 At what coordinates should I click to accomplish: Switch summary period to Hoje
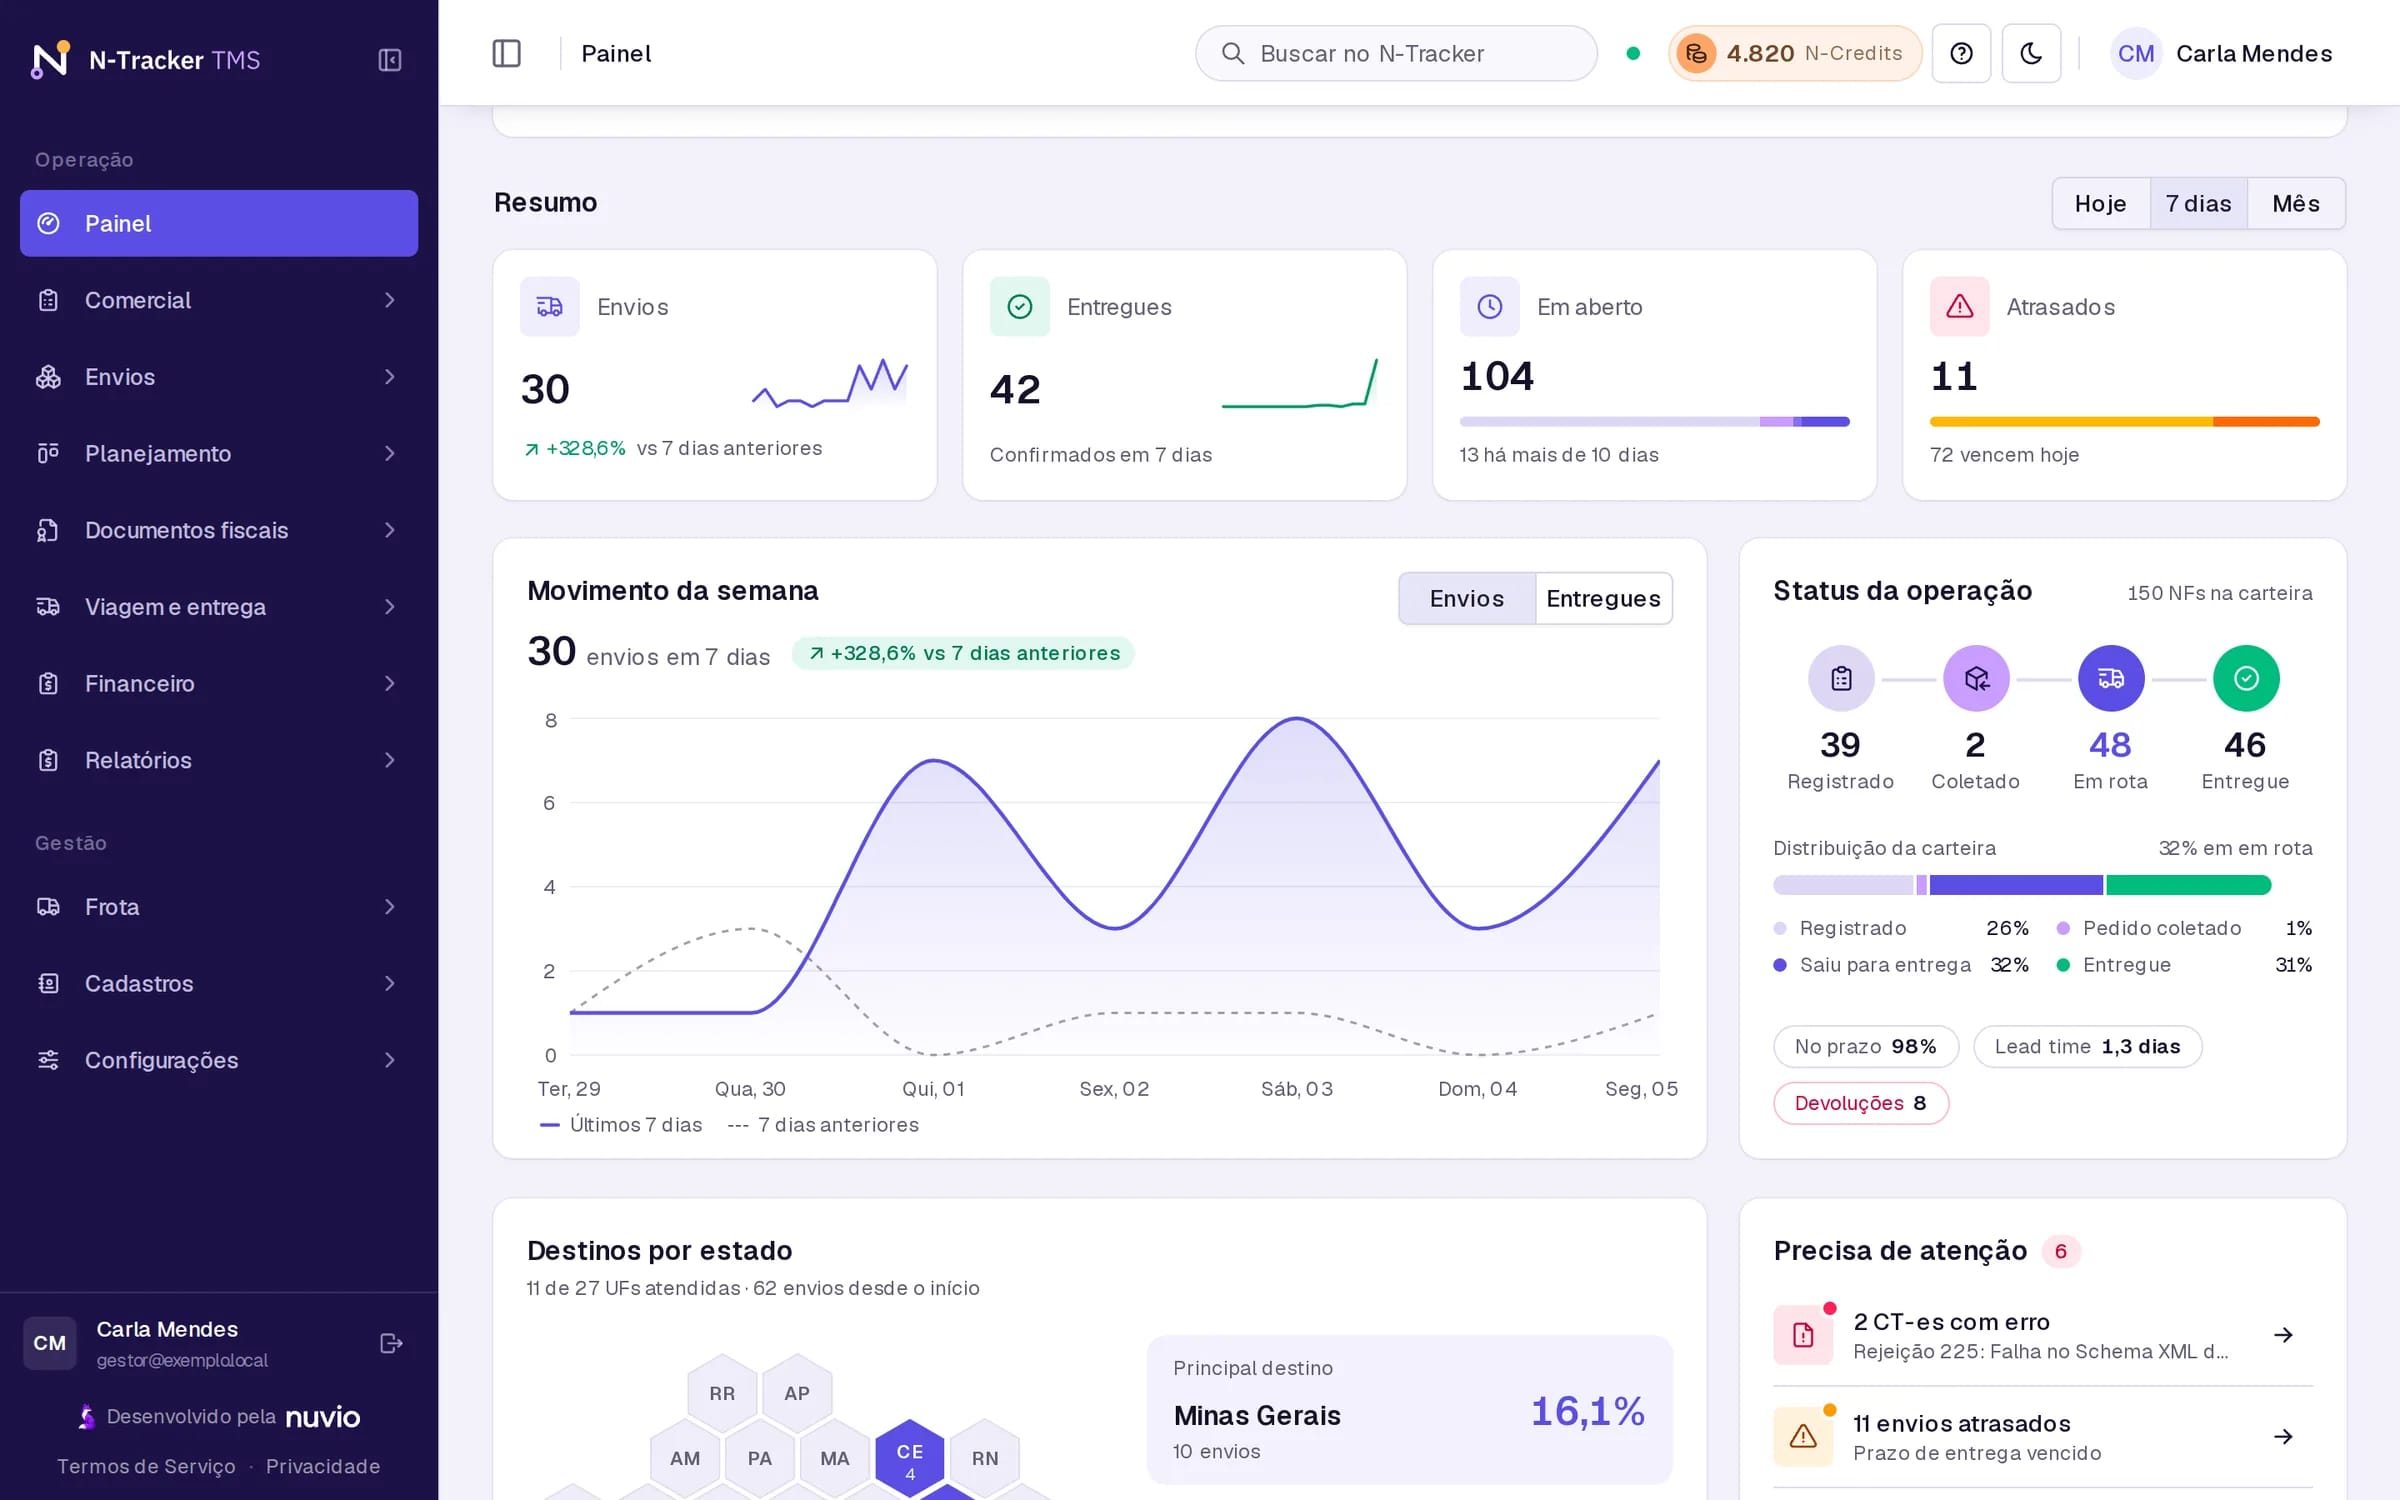click(2100, 203)
